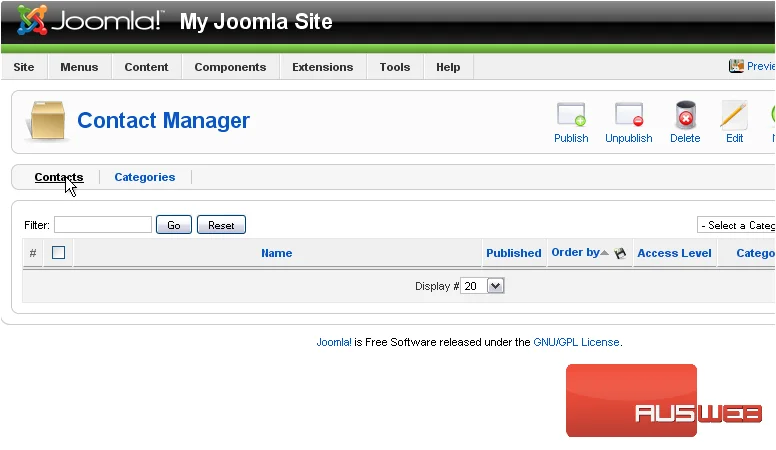Screen dimensions: 776x450
Task: Open the Select a Category dropdown
Action: tap(736, 225)
